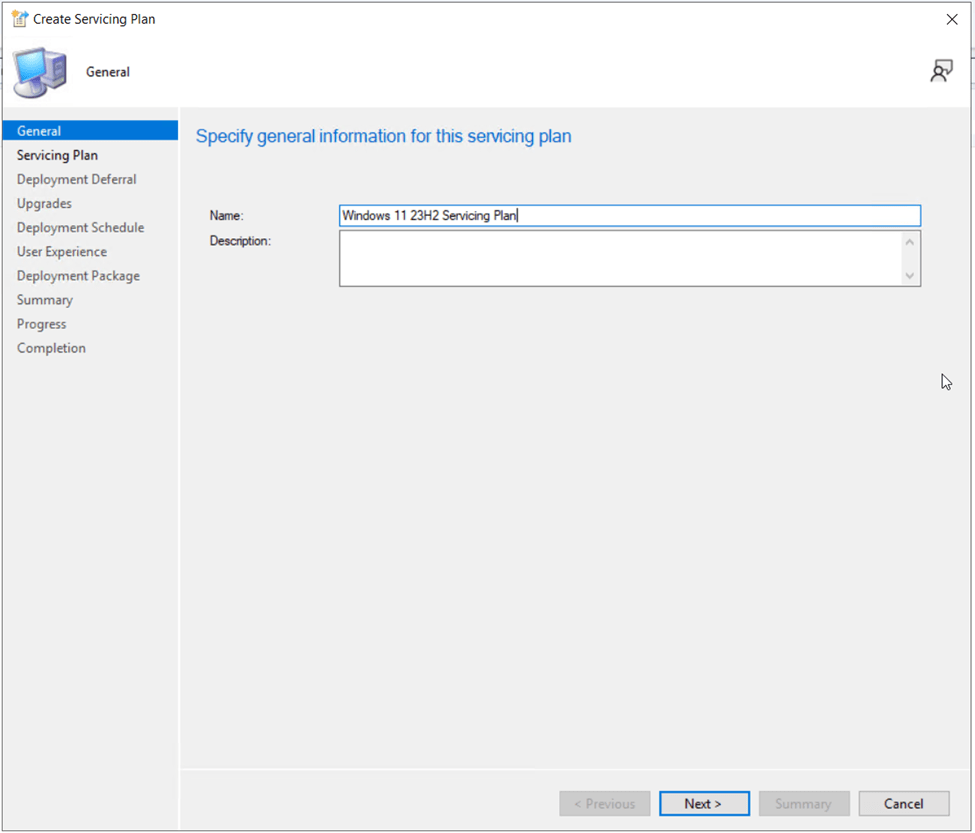Select the Progress step in sidebar
The height and width of the screenshot is (833, 975).
click(42, 324)
